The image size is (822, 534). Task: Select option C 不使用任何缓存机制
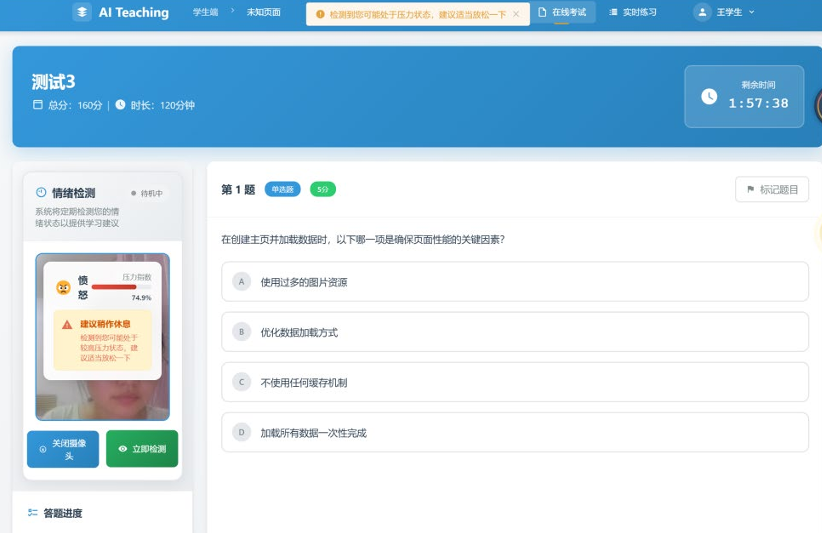point(514,382)
